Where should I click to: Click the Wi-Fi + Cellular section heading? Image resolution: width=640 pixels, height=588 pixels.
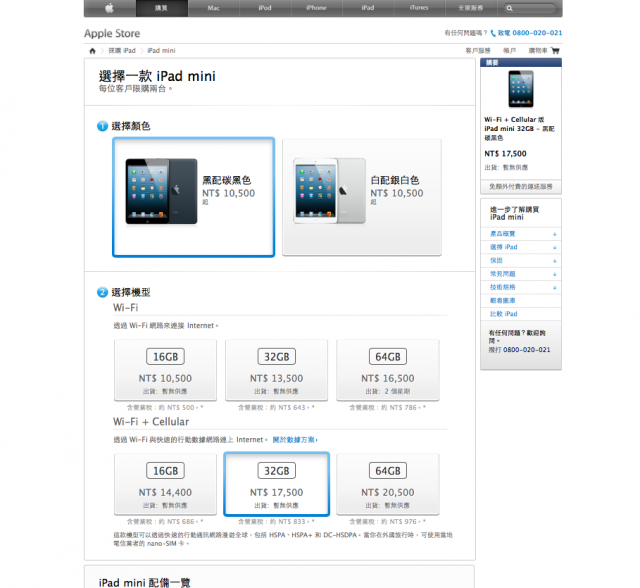point(151,422)
